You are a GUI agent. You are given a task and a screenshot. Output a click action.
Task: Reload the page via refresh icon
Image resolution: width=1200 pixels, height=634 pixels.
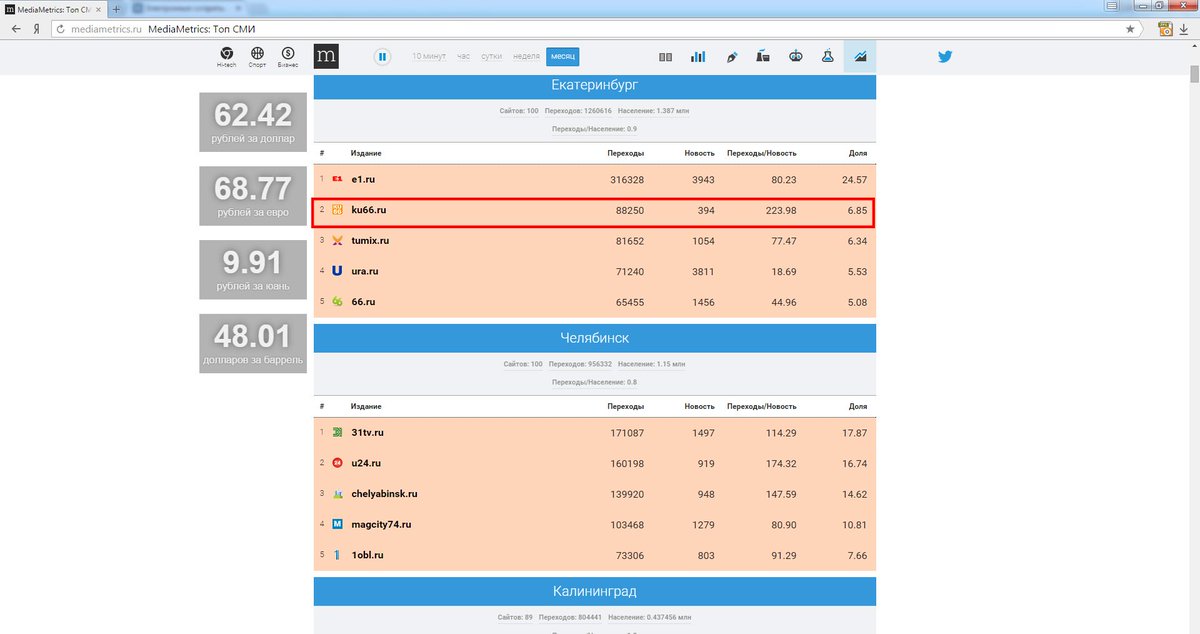tap(60, 29)
